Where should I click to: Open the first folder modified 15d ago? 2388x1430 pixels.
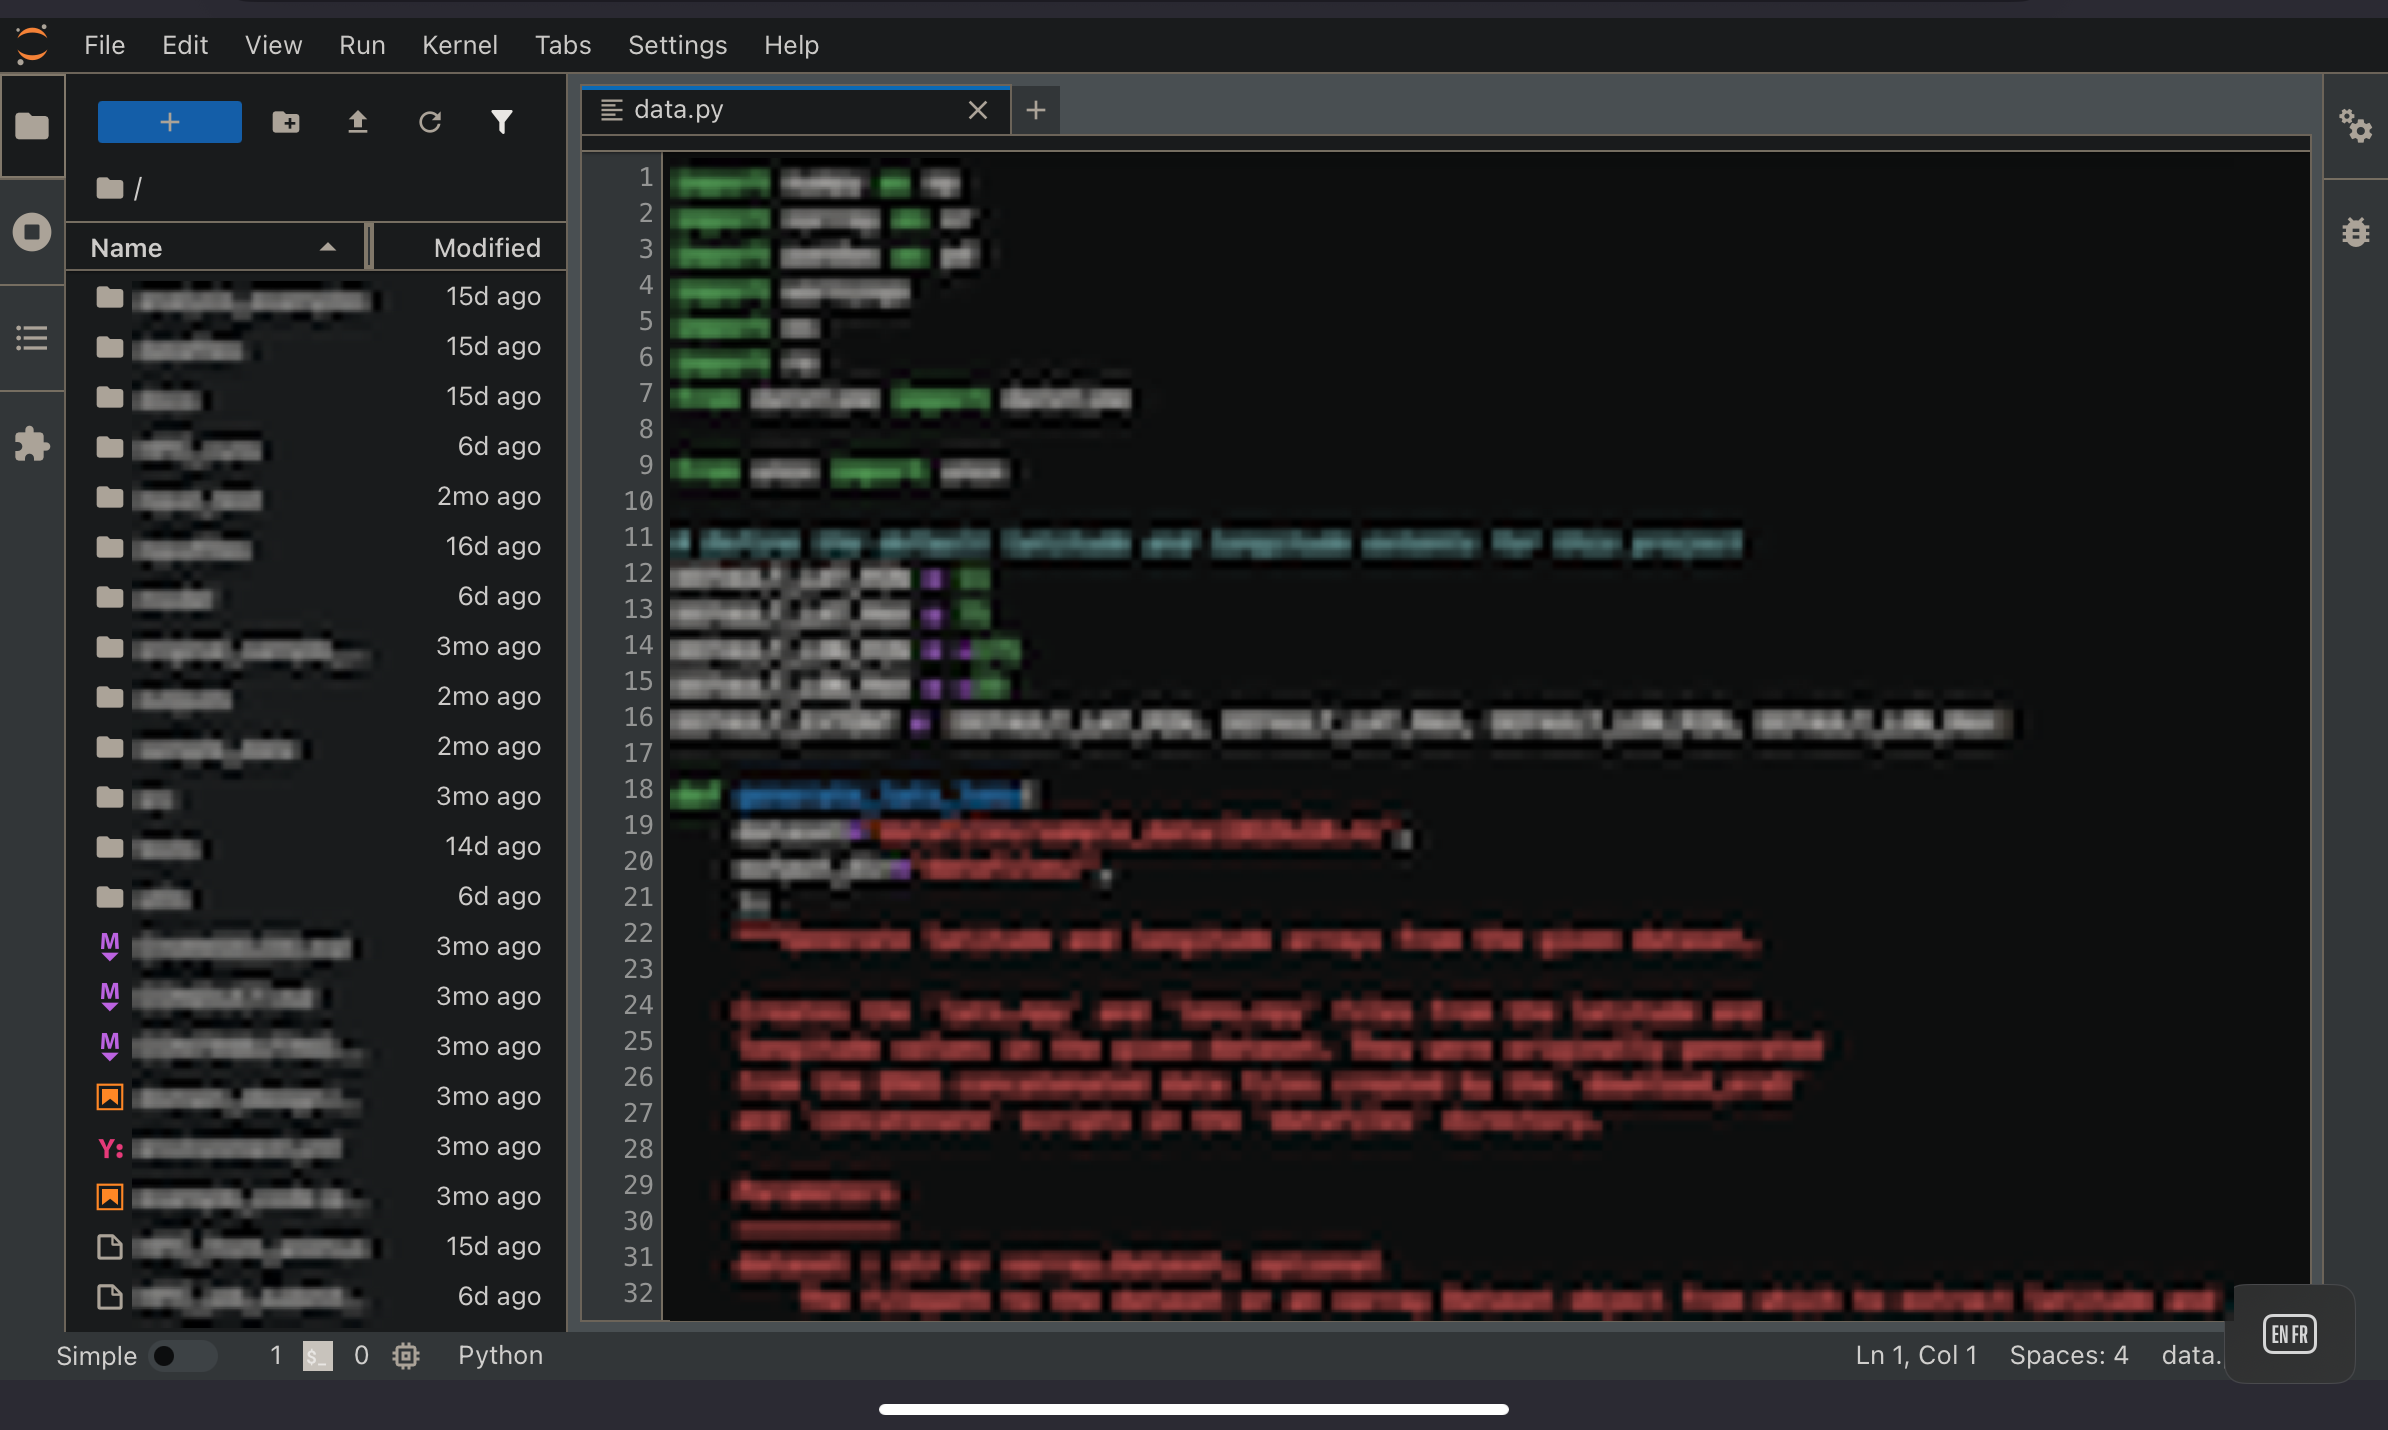(316, 297)
